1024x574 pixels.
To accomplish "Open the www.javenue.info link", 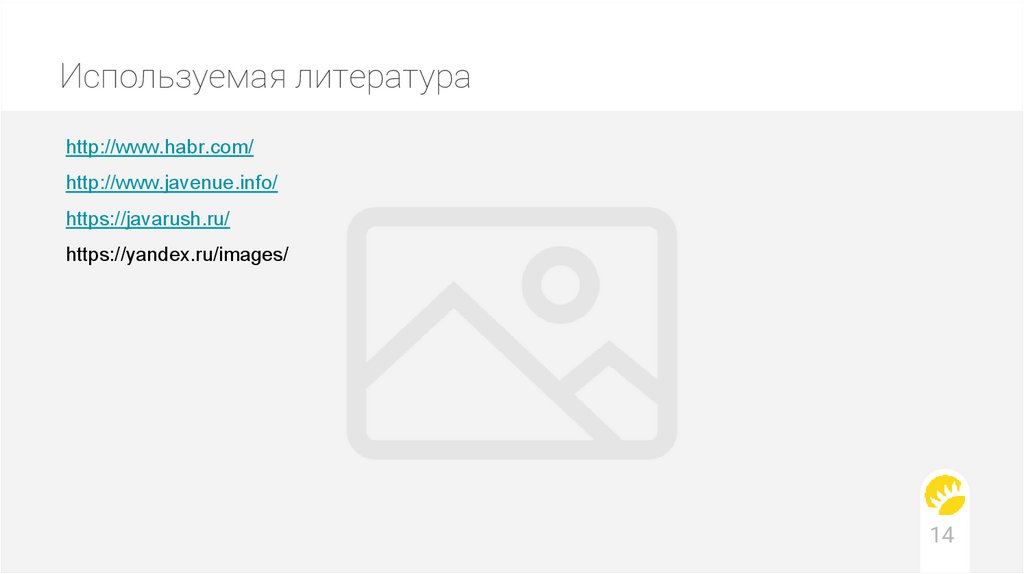I will coord(172,183).
